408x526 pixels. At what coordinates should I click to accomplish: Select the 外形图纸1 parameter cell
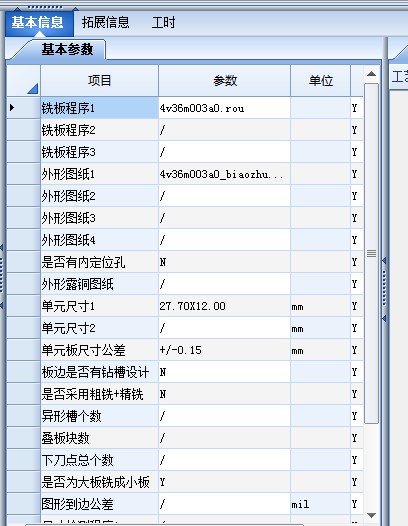[224, 174]
